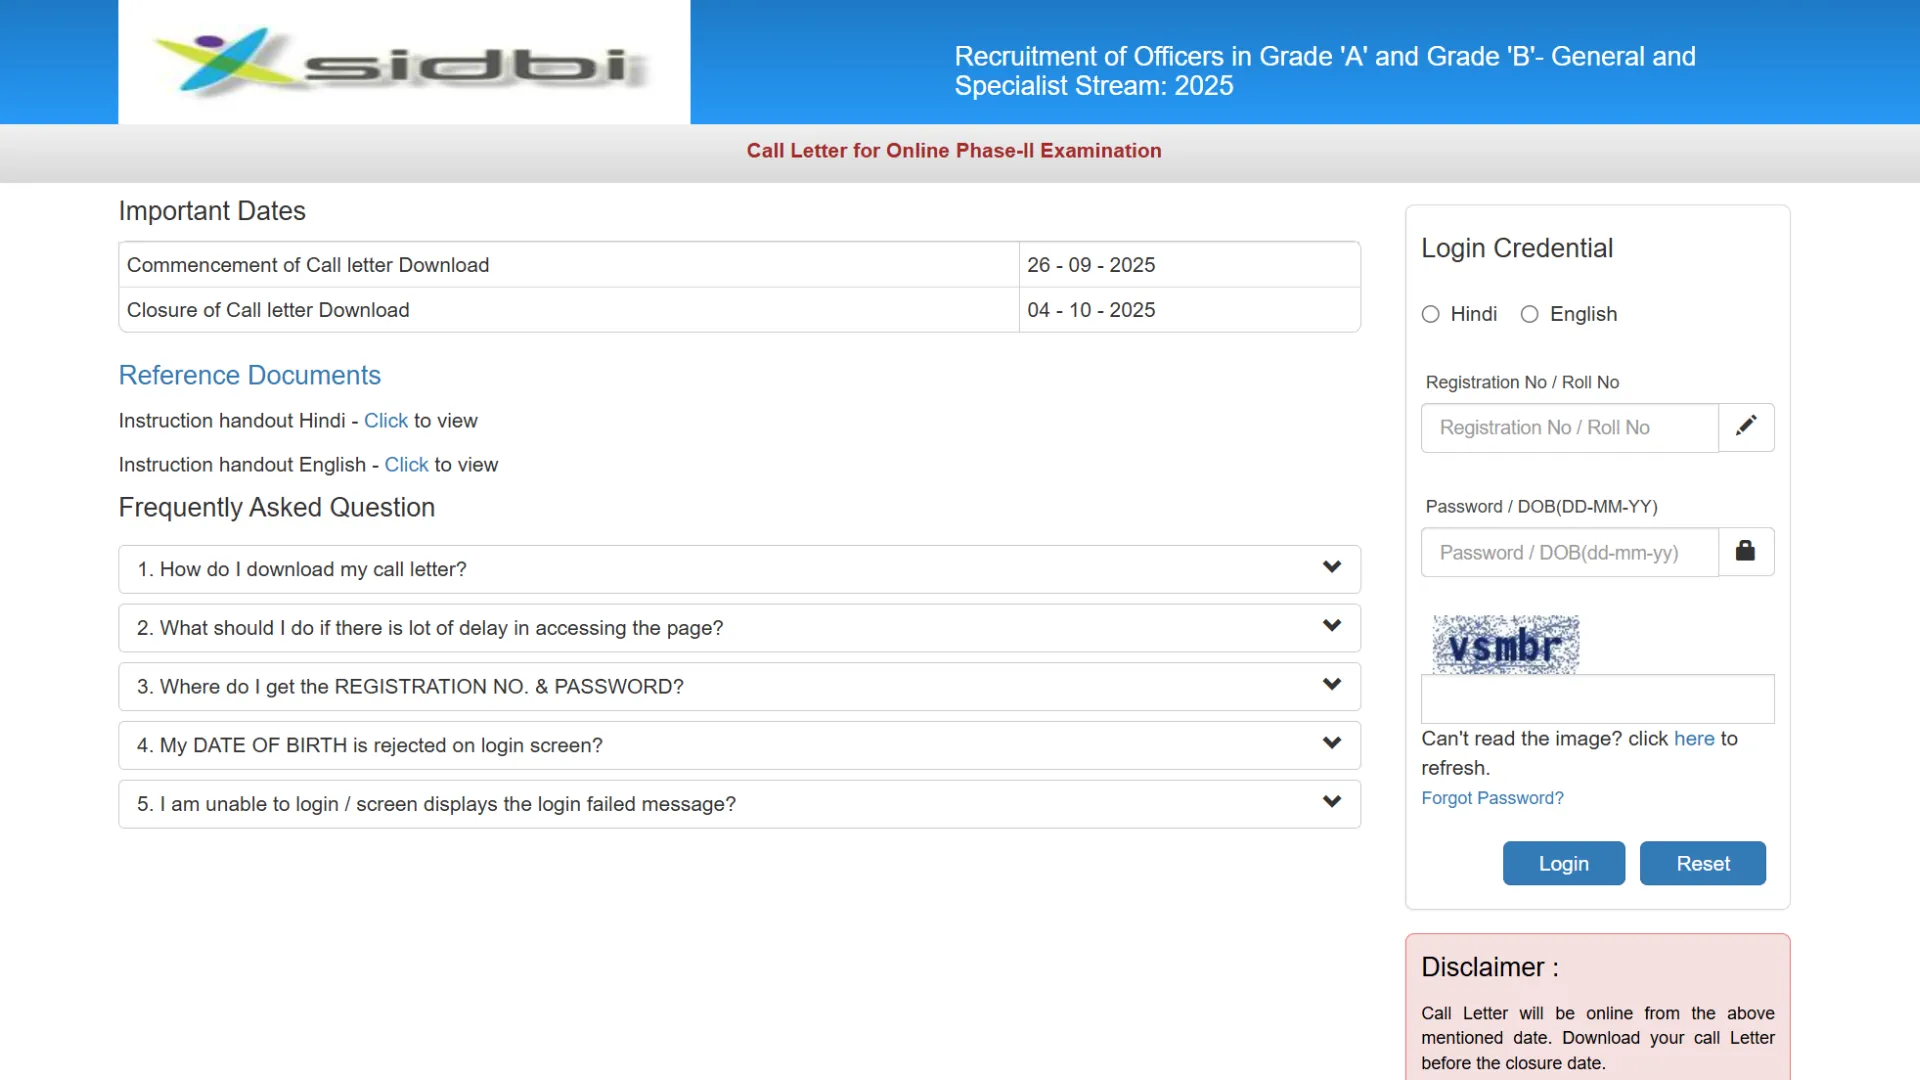This screenshot has height=1080, width=1920.
Task: Click 'here' to refresh captcha
Action: coord(1694,738)
